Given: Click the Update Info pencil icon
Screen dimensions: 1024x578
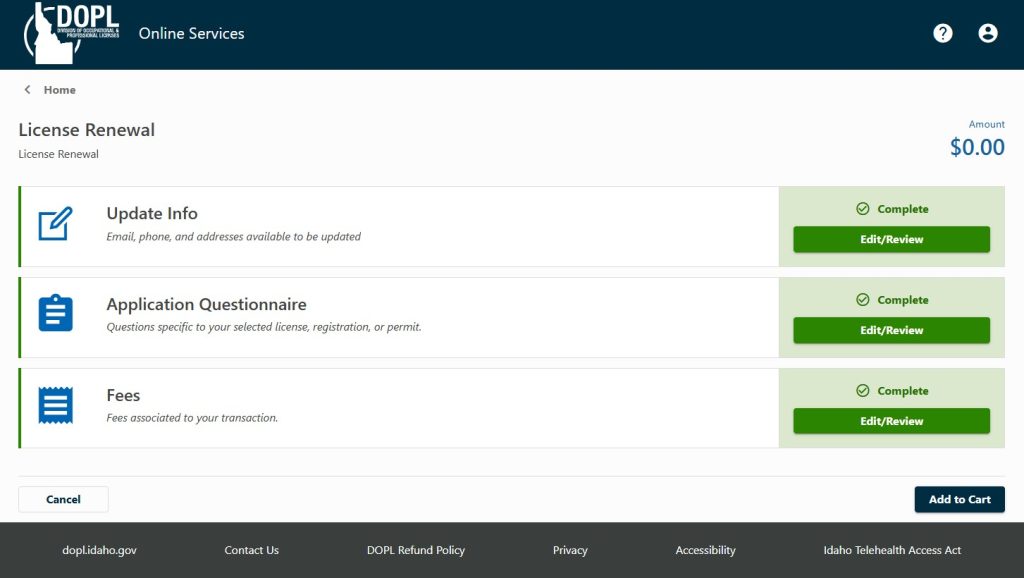Looking at the screenshot, I should pyautogui.click(x=56, y=223).
